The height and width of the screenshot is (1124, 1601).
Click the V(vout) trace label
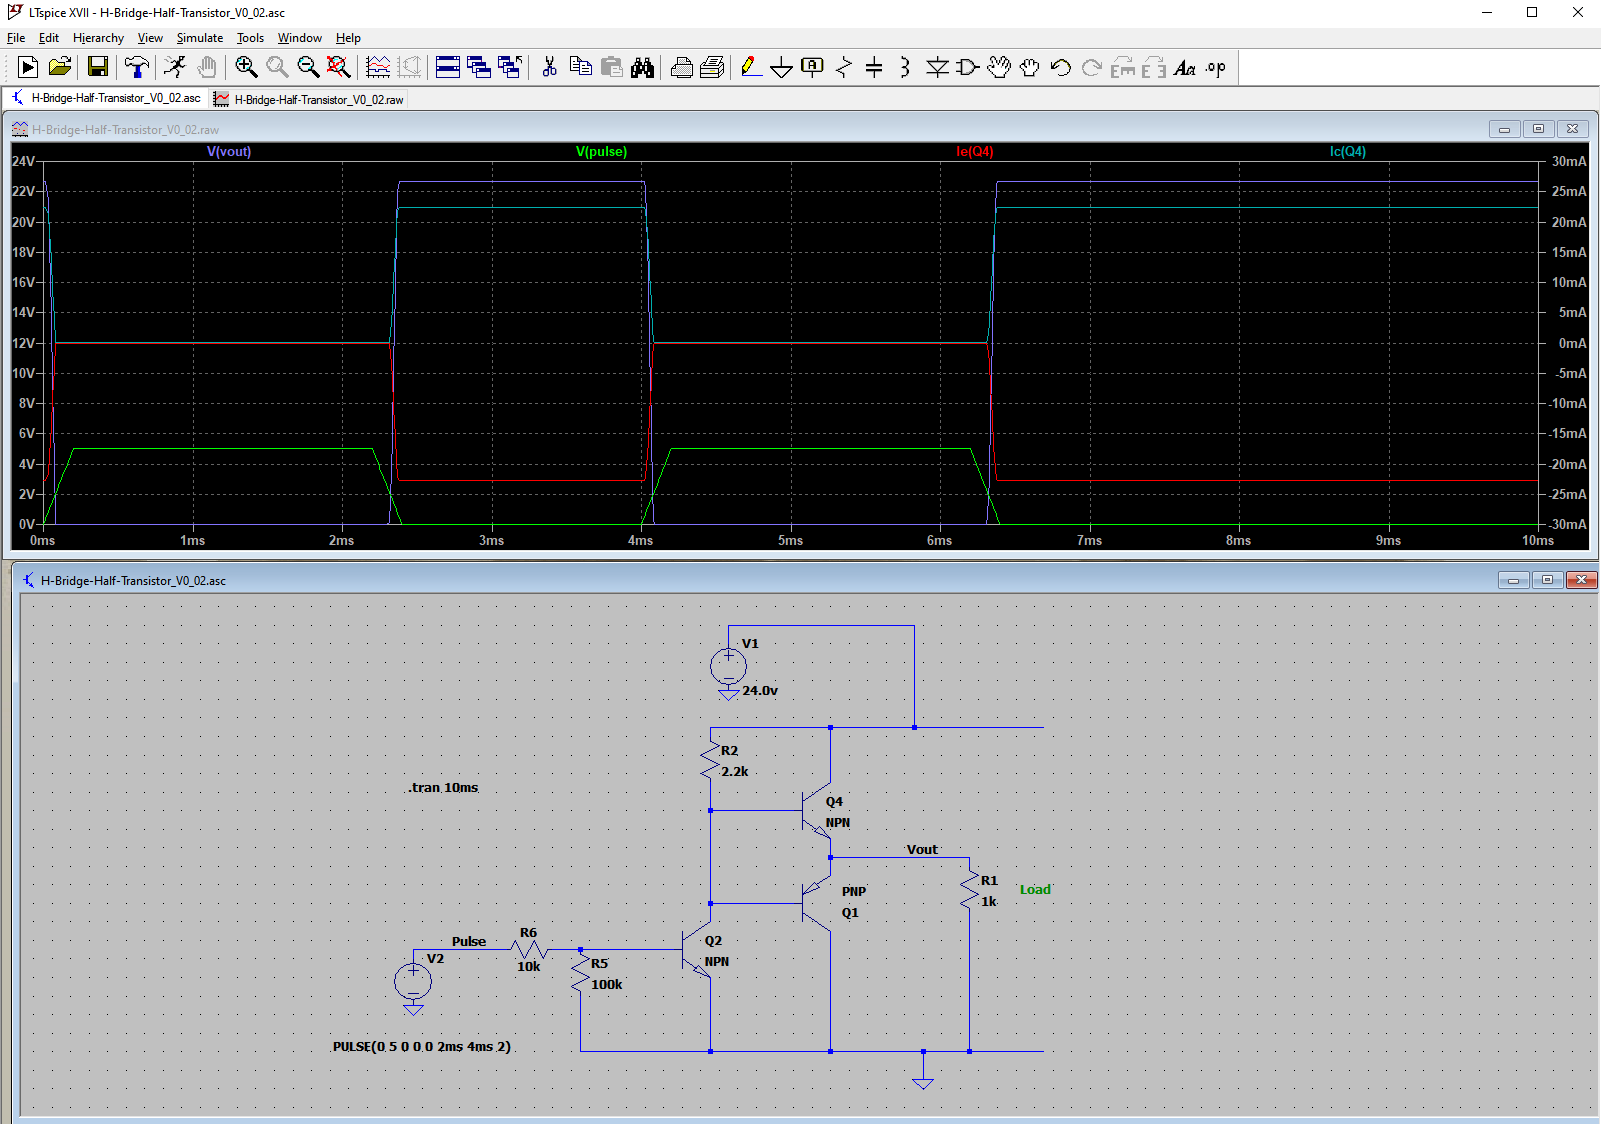(x=229, y=152)
